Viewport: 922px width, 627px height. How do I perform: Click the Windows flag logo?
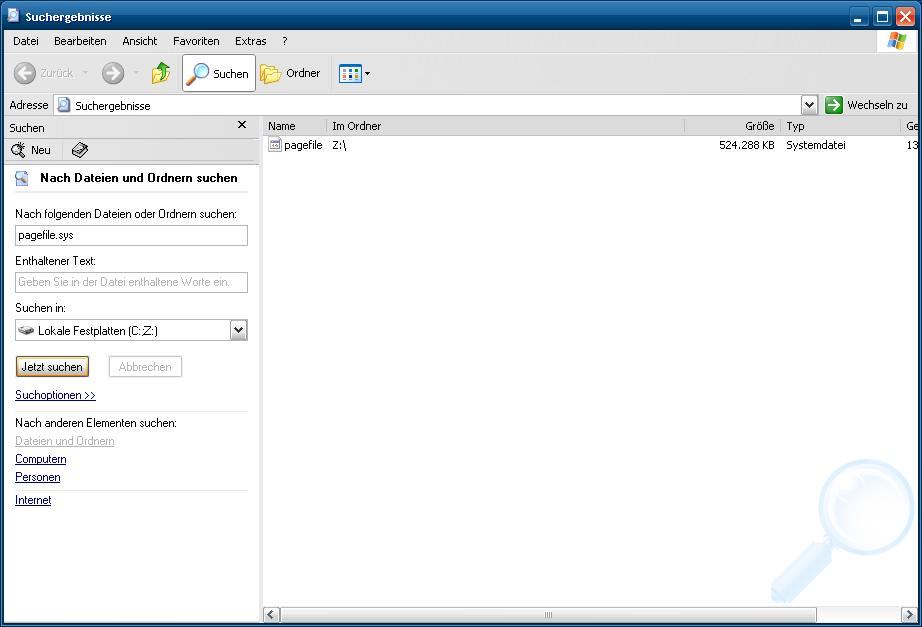(x=897, y=41)
